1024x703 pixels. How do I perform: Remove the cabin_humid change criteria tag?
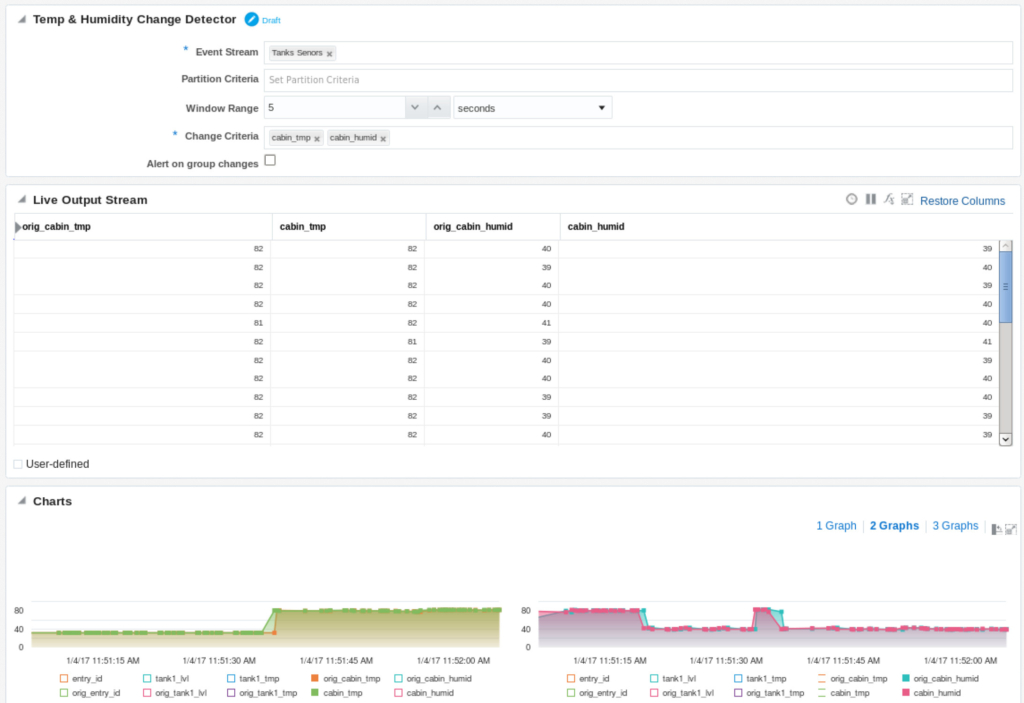[383, 139]
